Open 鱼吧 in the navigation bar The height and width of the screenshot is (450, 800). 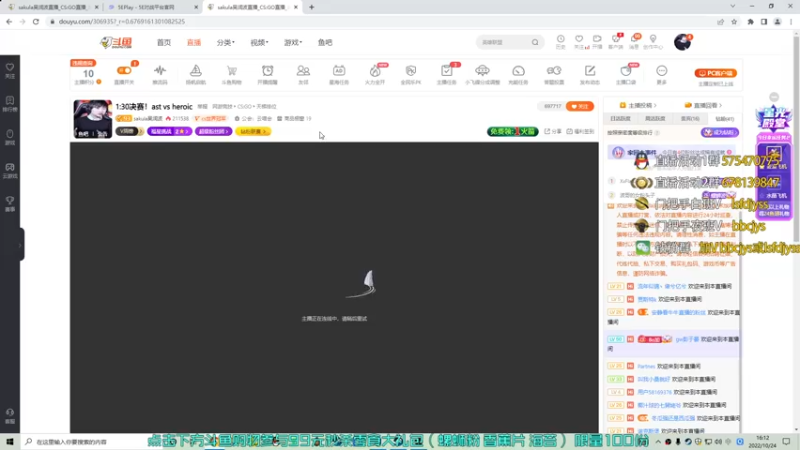point(325,42)
